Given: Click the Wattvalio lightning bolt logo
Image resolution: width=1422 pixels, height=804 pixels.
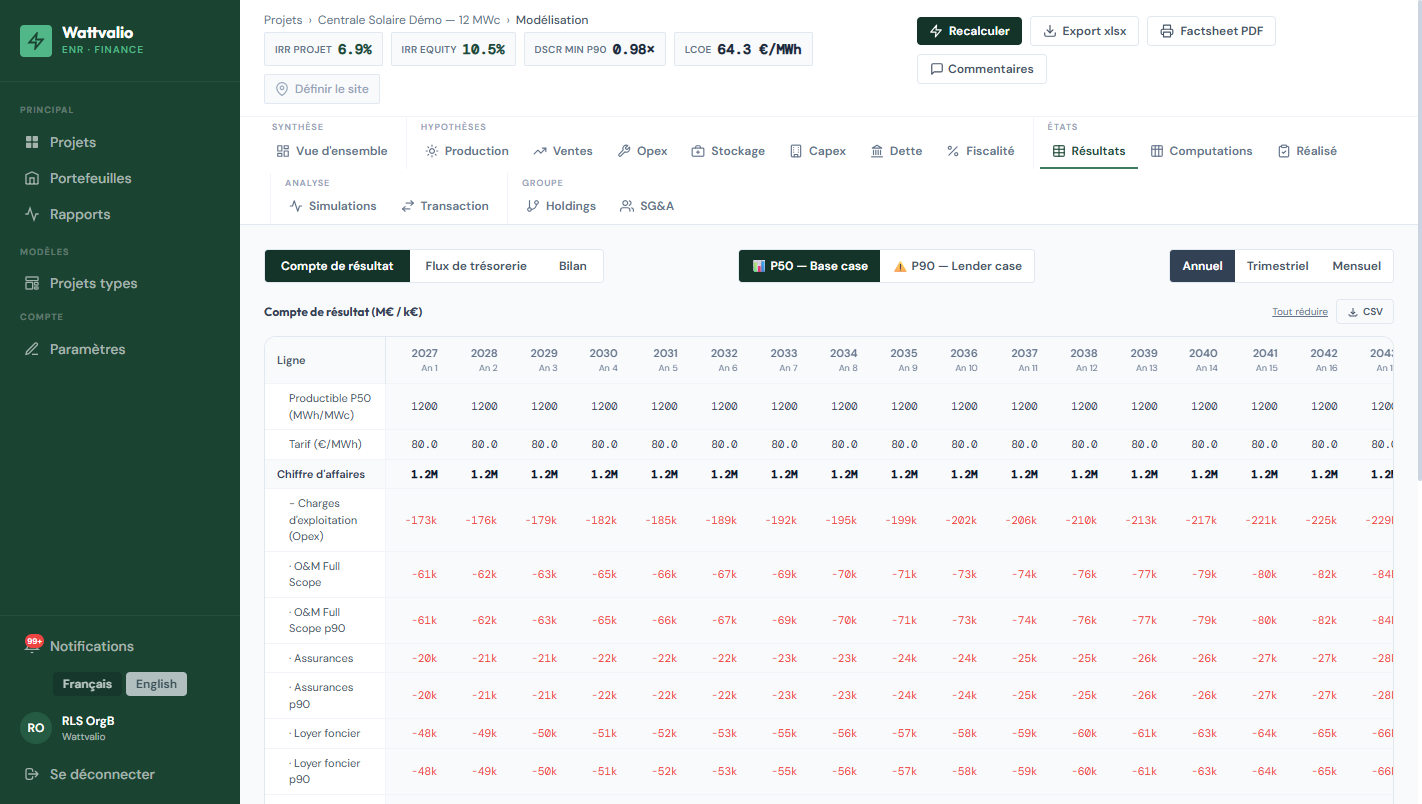Looking at the screenshot, I should 36,41.
